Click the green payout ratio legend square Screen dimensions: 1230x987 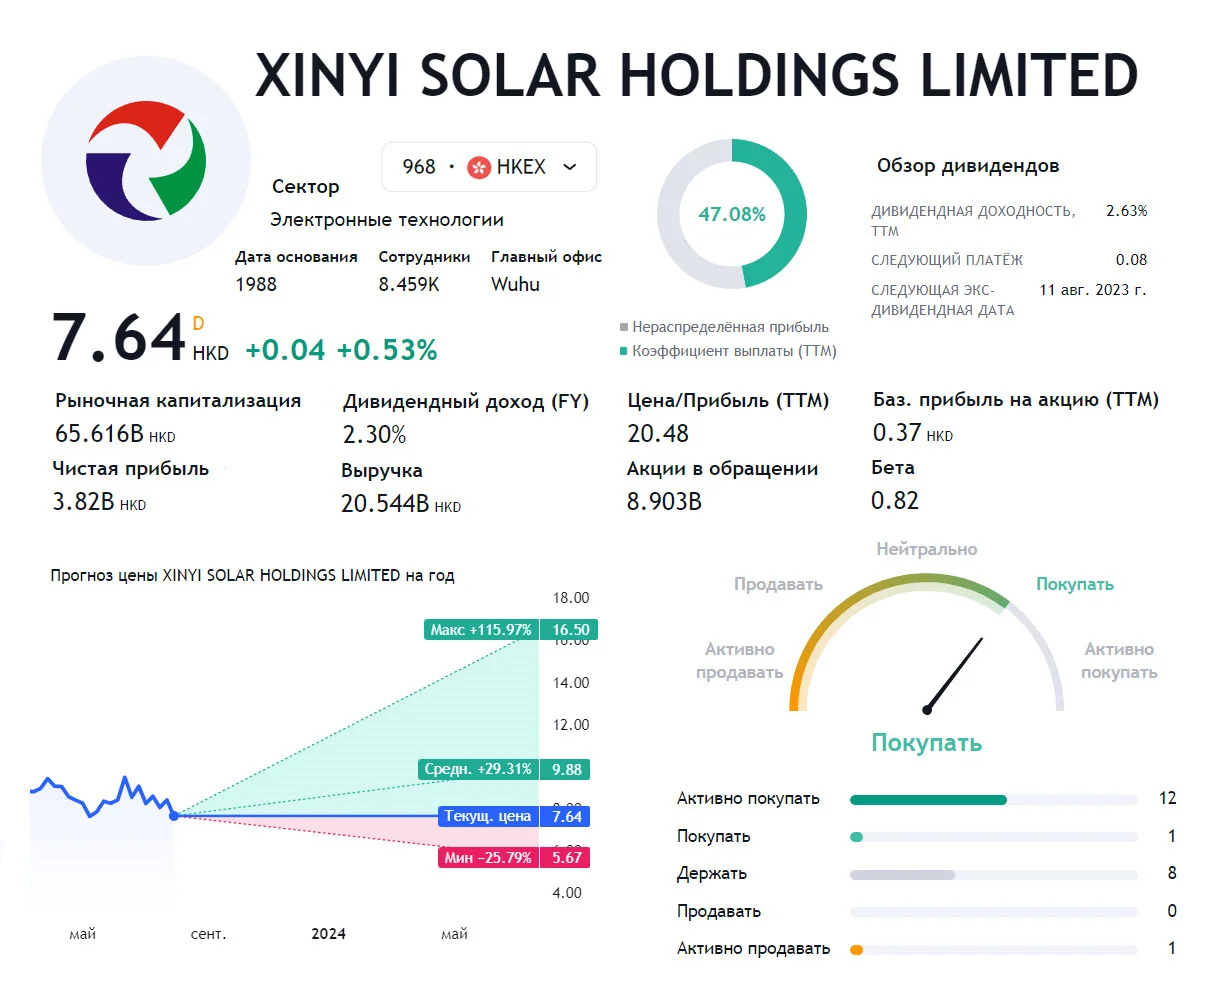click(x=624, y=351)
